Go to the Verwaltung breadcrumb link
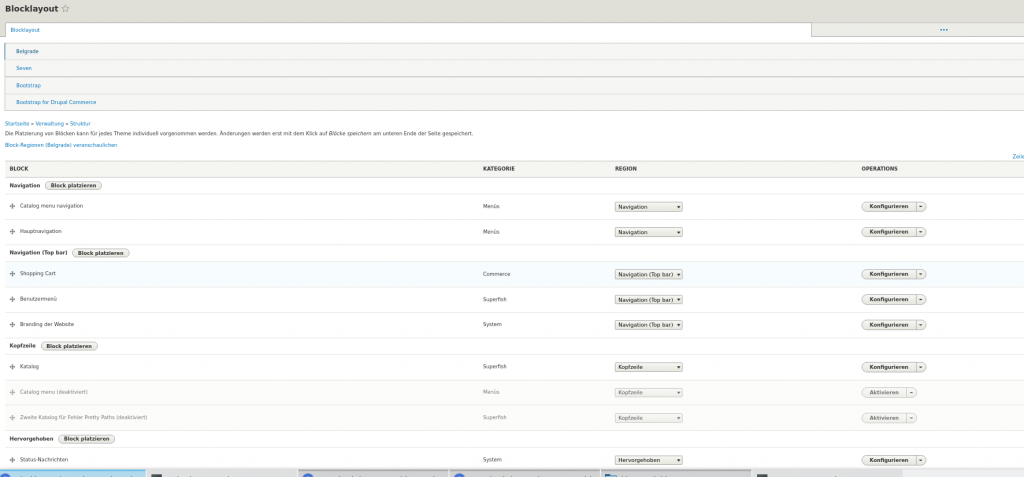Image resolution: width=1024 pixels, height=477 pixels. pyautogui.click(x=50, y=123)
